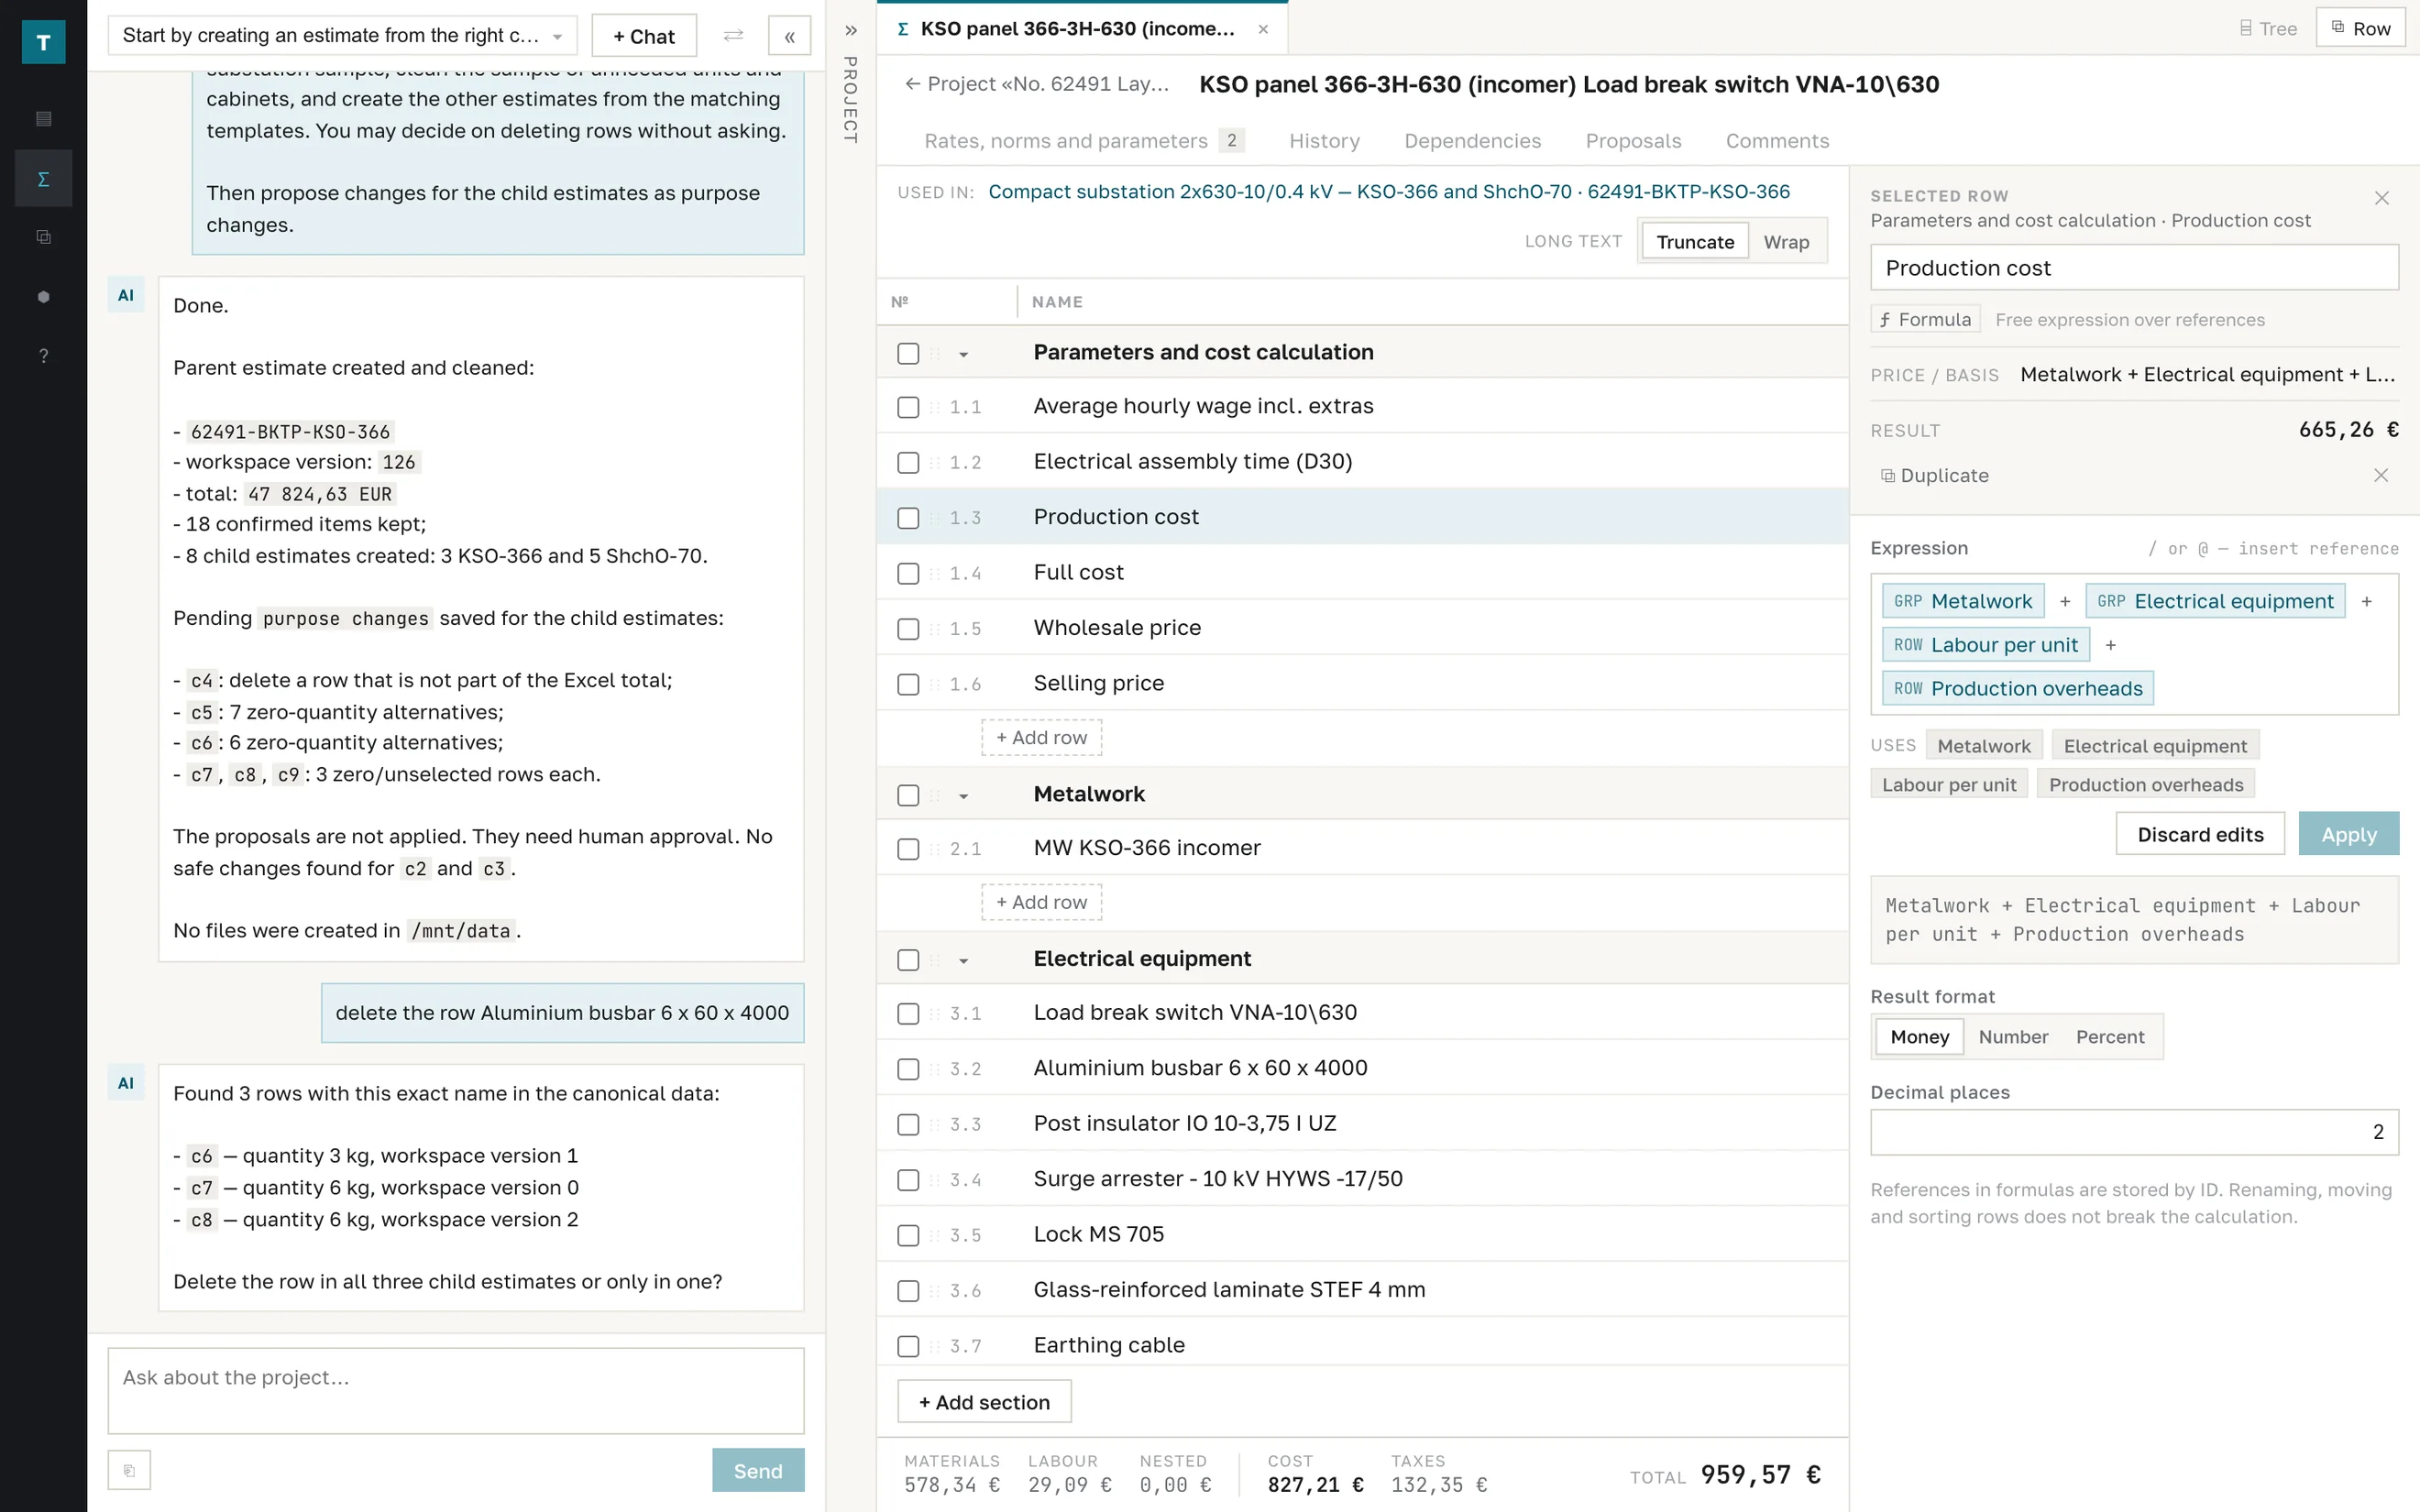Open the Comments tab

1777,141
